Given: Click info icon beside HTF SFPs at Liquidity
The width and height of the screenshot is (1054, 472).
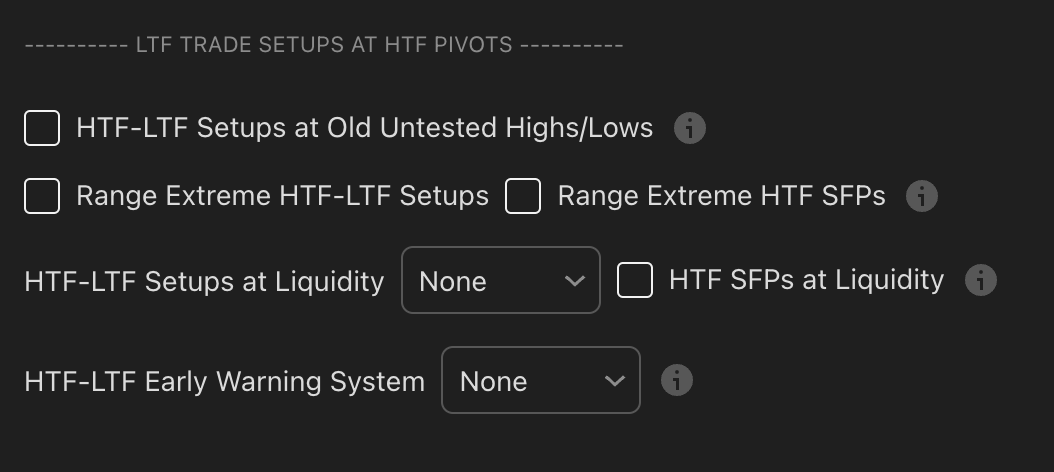Looking at the screenshot, I should (980, 281).
